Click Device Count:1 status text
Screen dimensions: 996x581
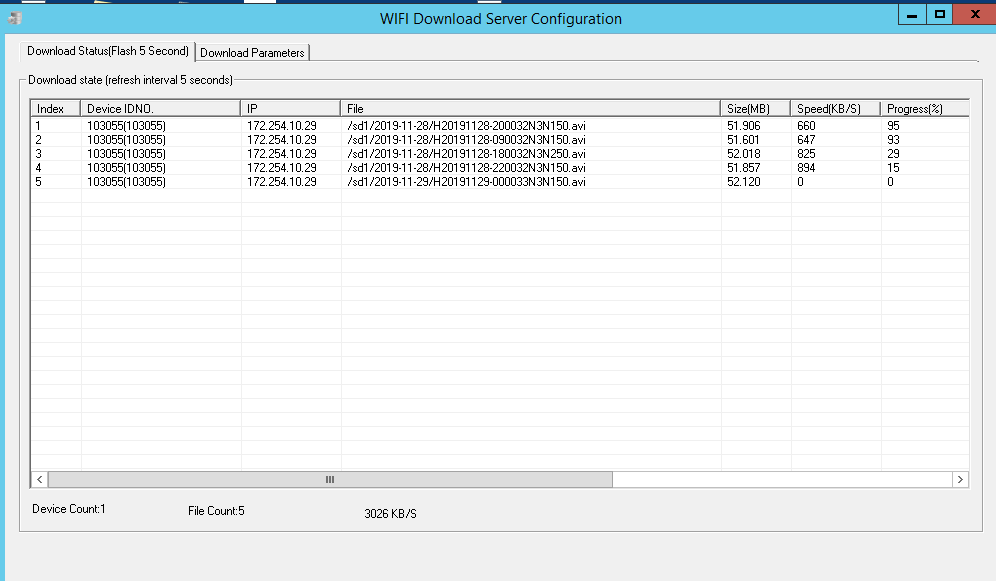[x=69, y=509]
